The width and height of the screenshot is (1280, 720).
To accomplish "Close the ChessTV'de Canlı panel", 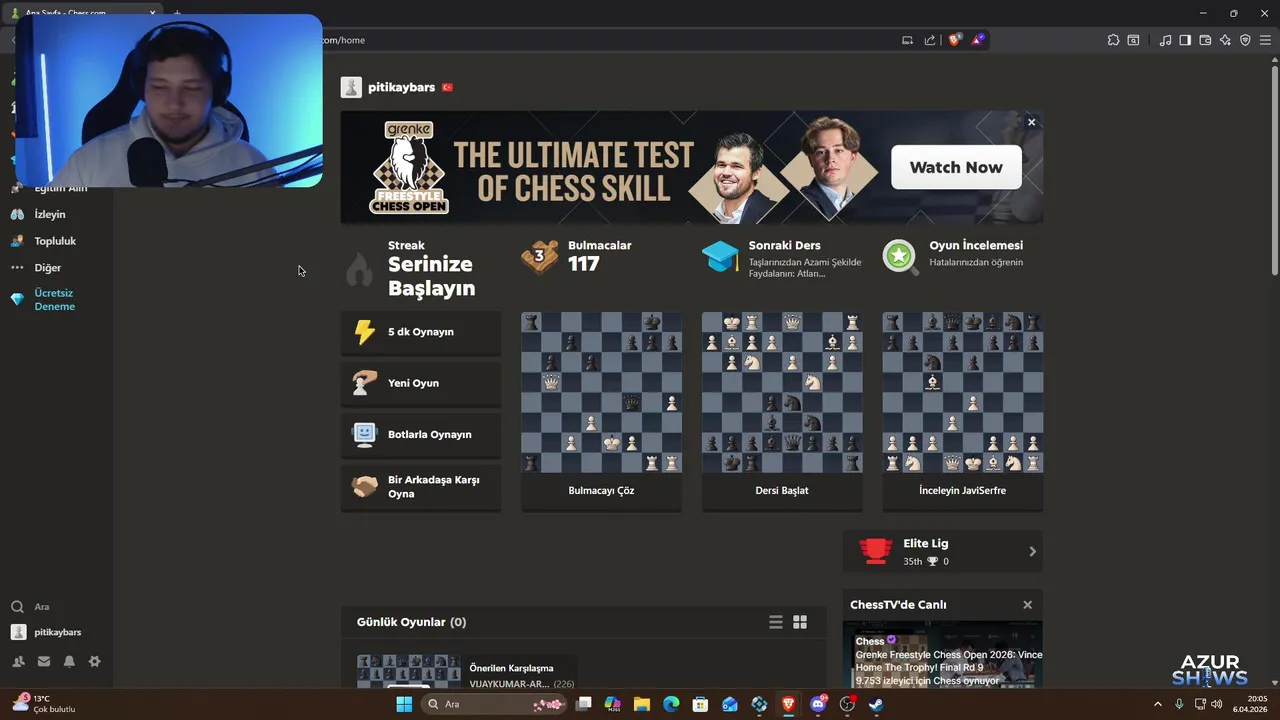I will [x=1027, y=605].
